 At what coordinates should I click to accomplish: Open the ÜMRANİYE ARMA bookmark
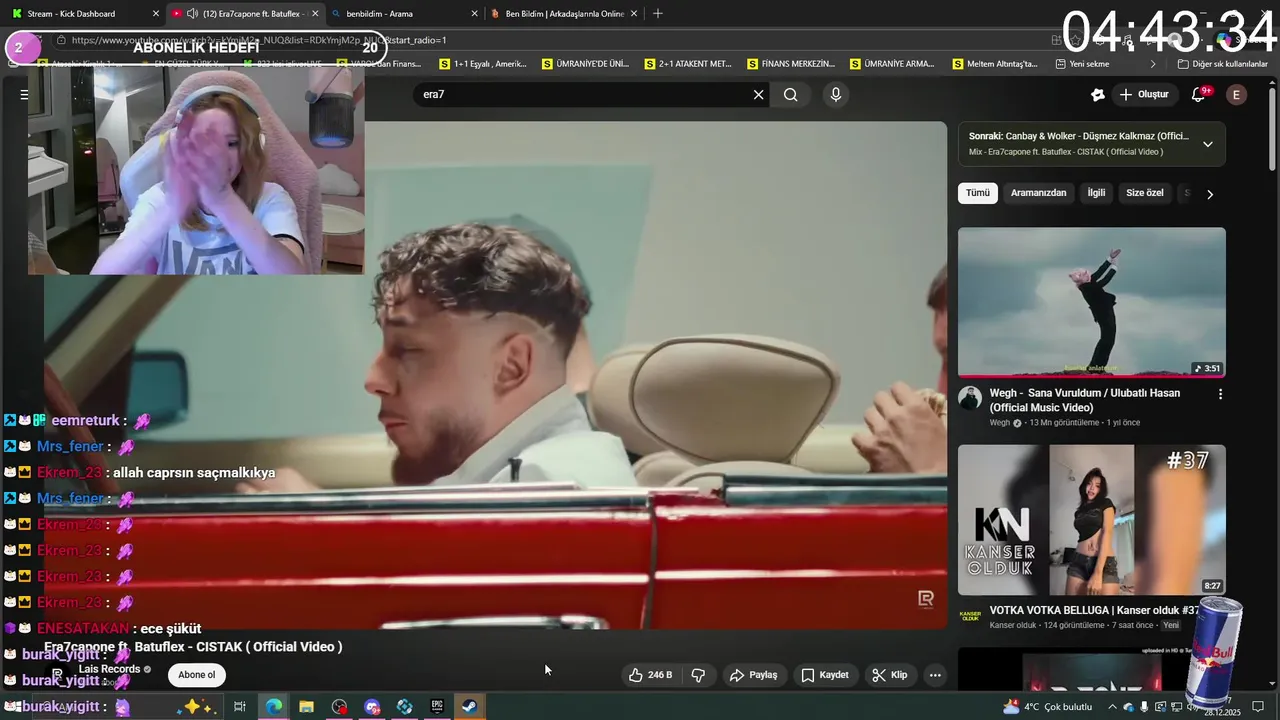pyautogui.click(x=892, y=64)
